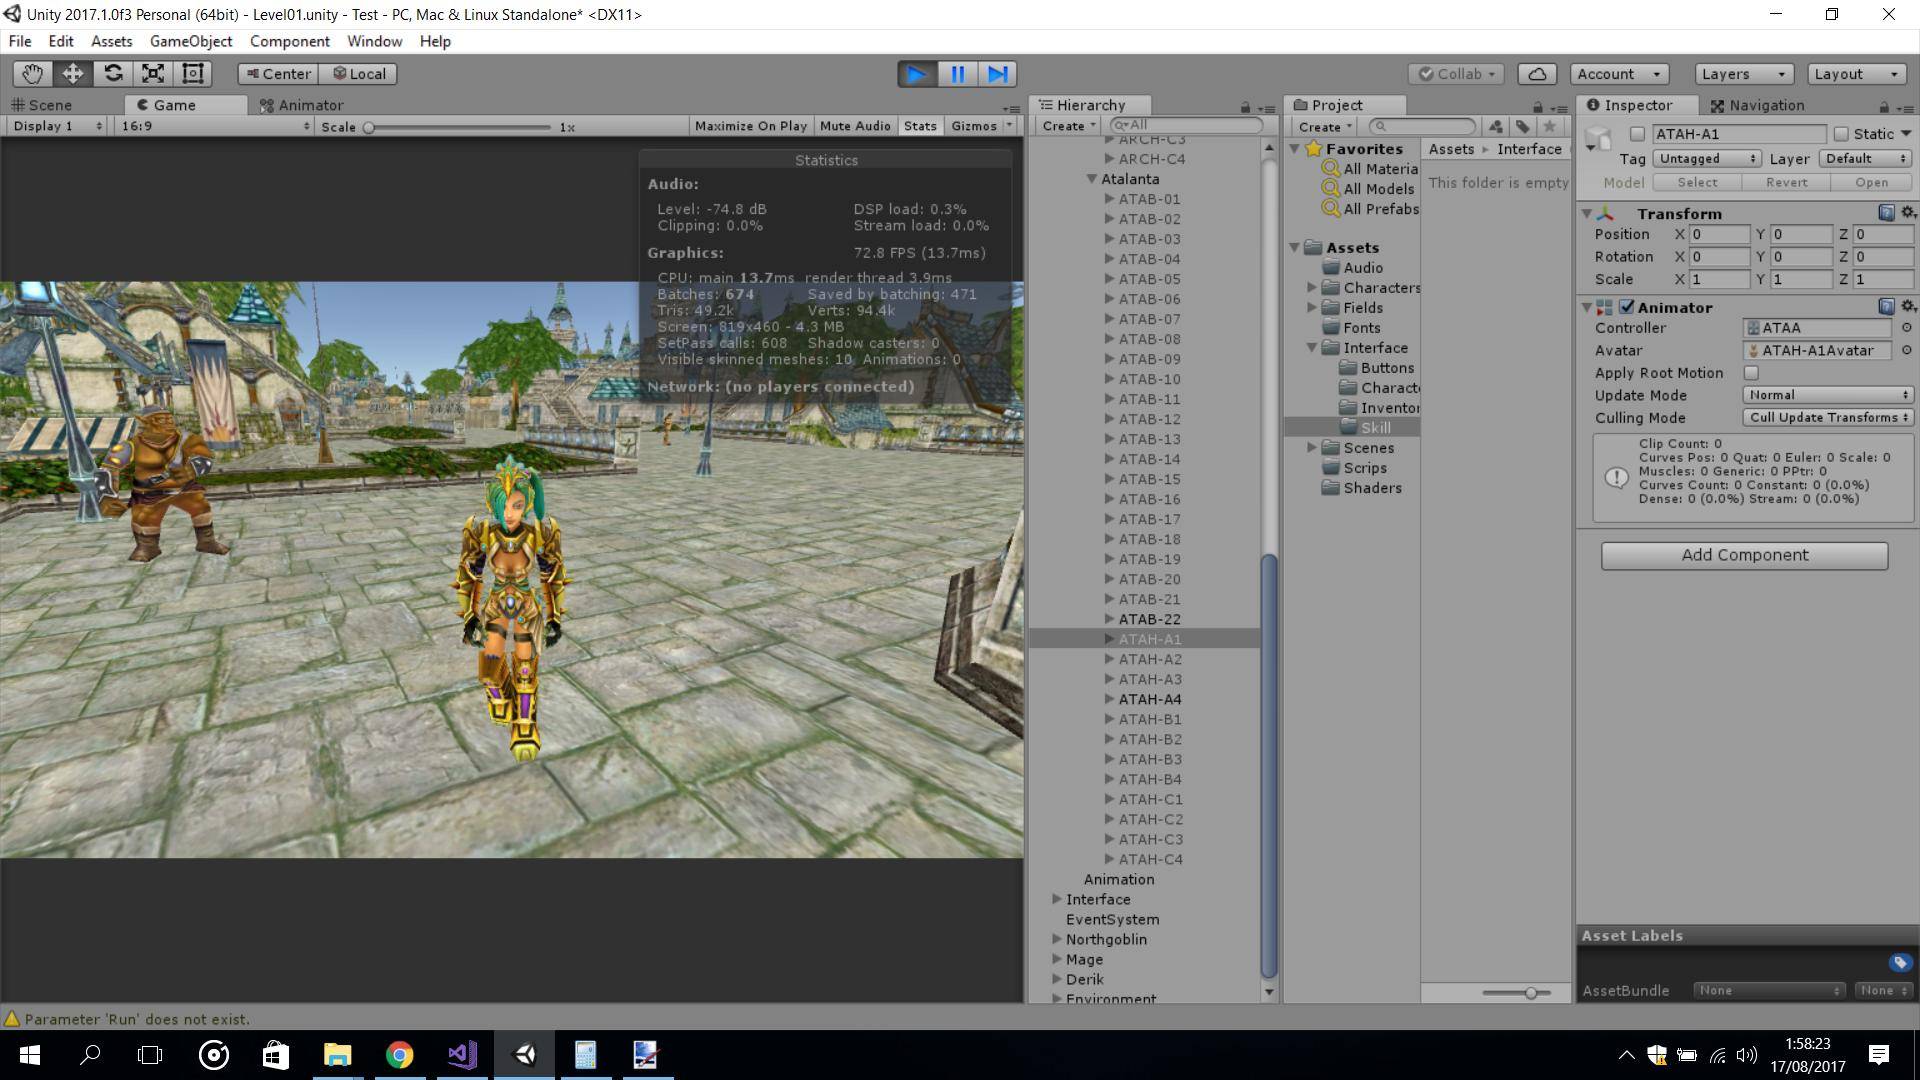Open the Hierarchy Create menu
Screen dimensions: 1920x1080
(x=1069, y=126)
